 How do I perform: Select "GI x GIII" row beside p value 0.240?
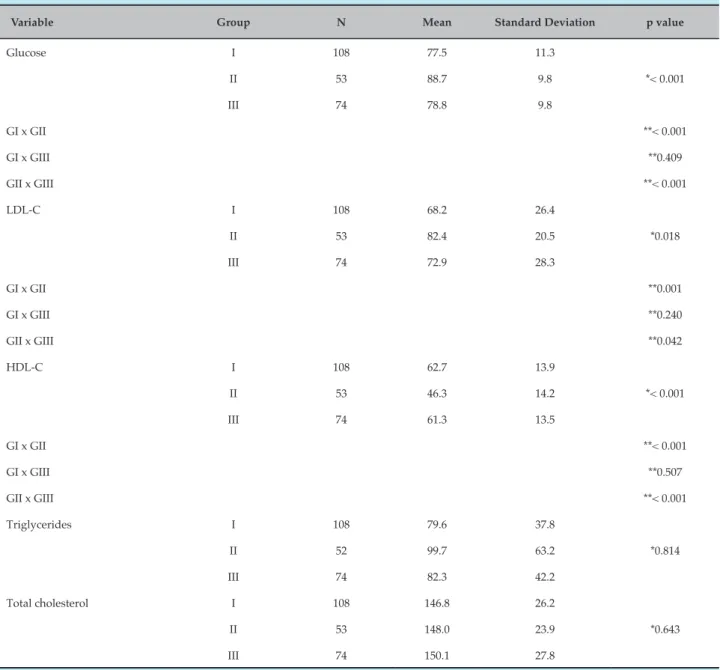coord(28,315)
